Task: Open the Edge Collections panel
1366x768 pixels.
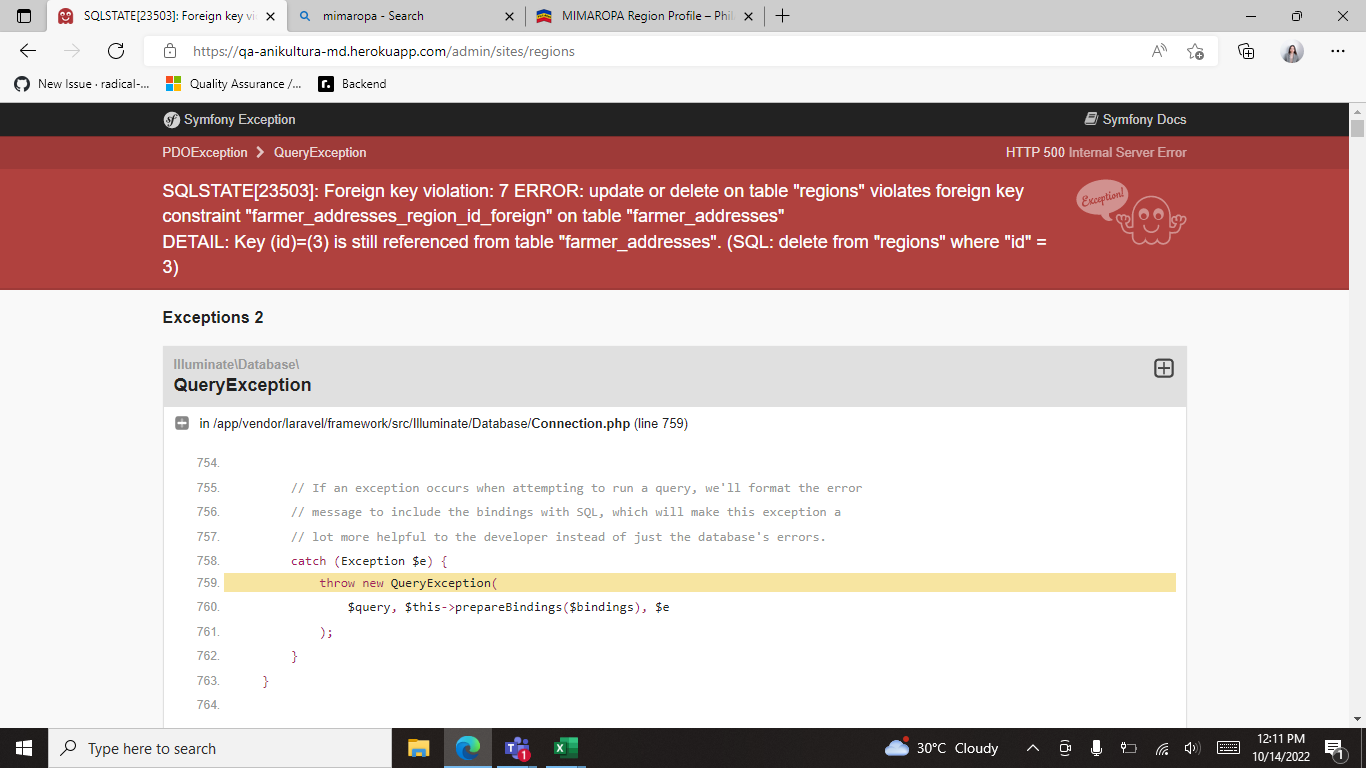Action: [x=1246, y=51]
